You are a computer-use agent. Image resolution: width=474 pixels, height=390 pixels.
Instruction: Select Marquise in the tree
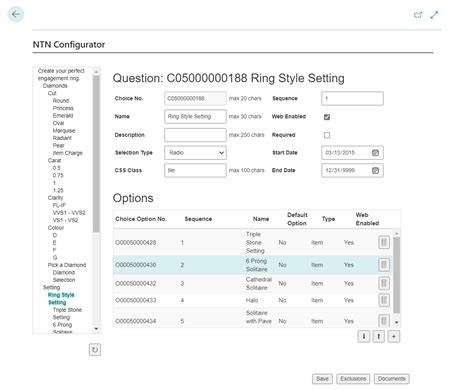pos(64,131)
